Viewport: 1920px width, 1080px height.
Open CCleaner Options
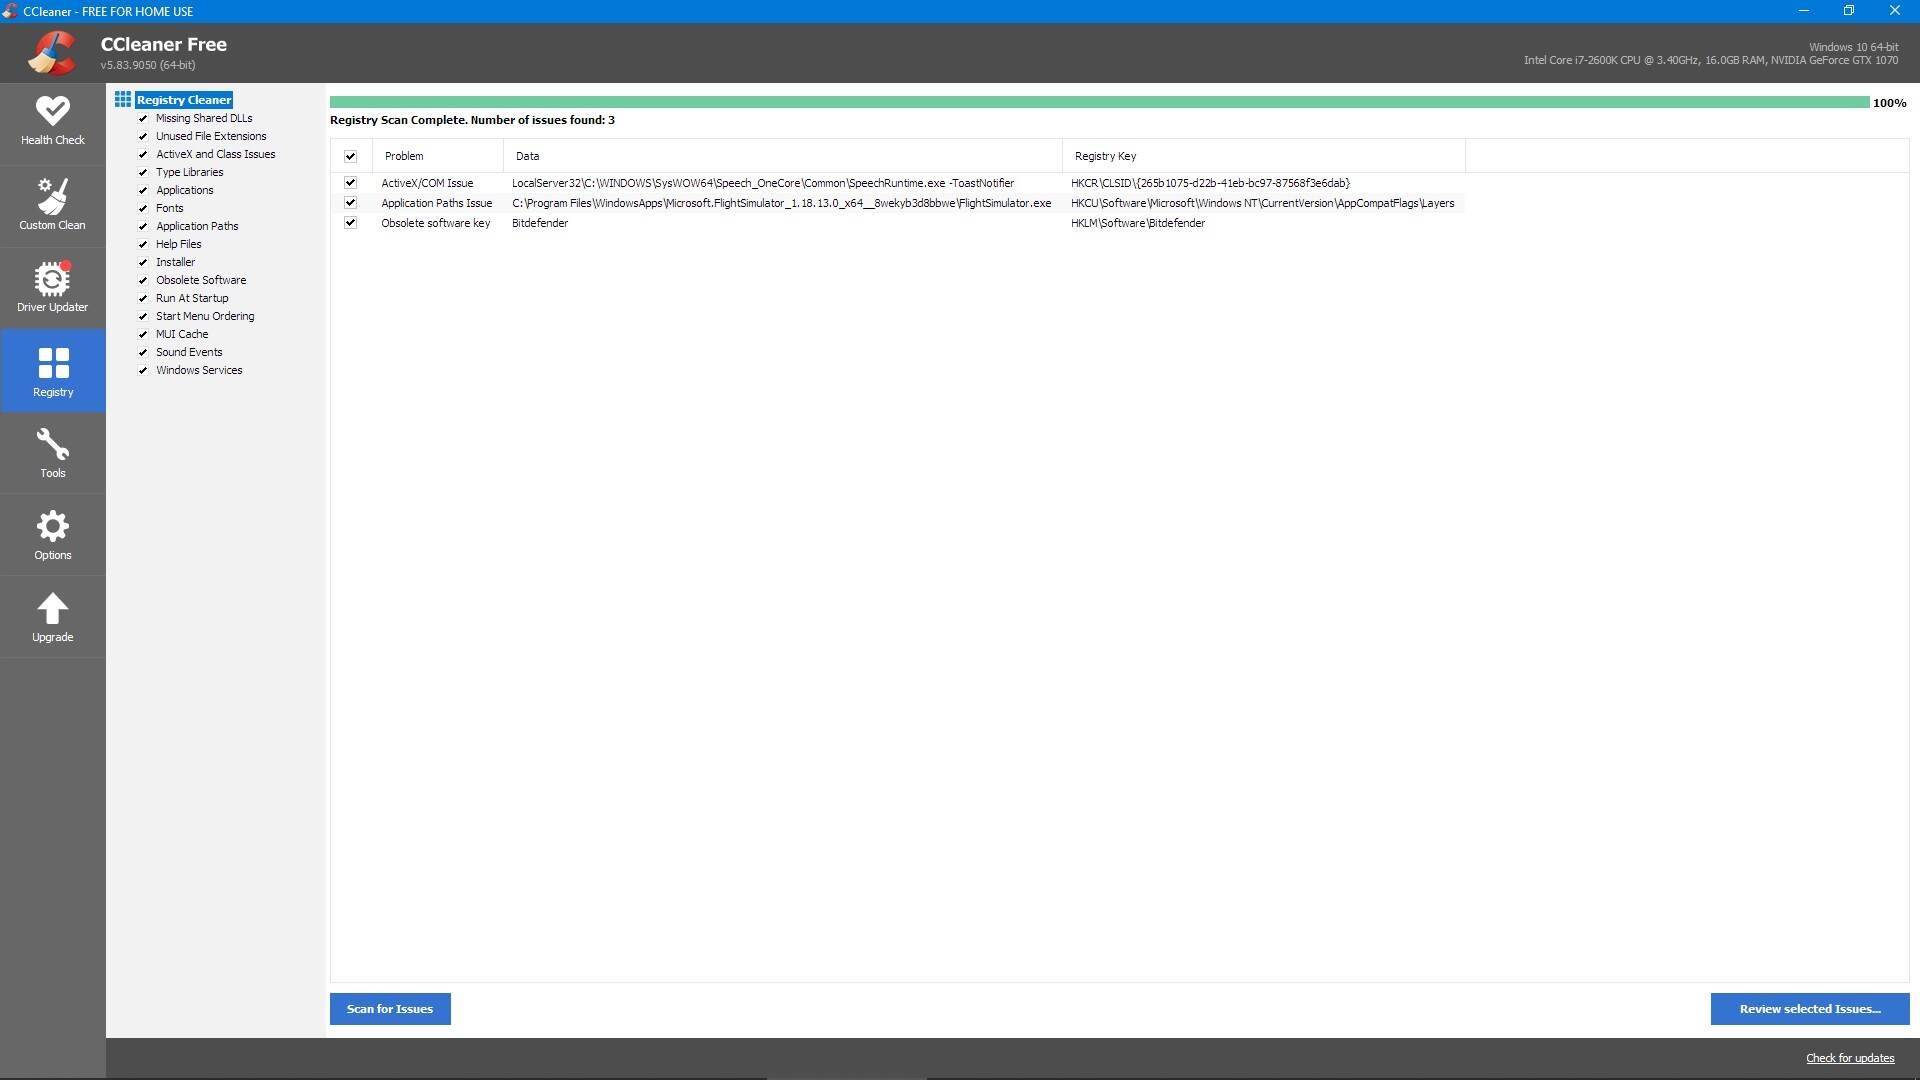tap(52, 535)
